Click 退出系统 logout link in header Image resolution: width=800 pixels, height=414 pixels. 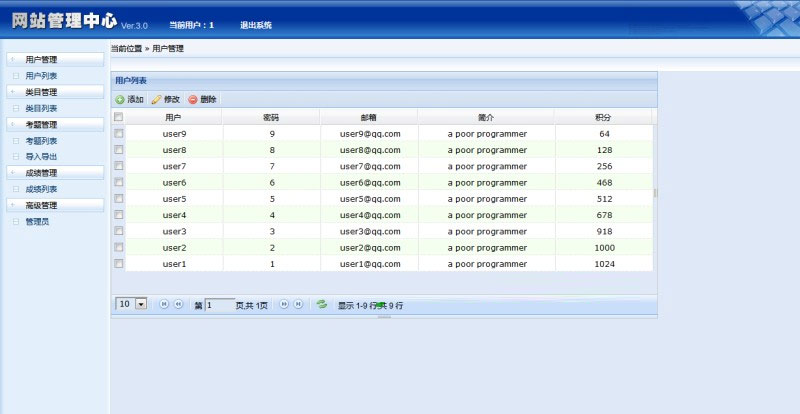tap(256, 25)
